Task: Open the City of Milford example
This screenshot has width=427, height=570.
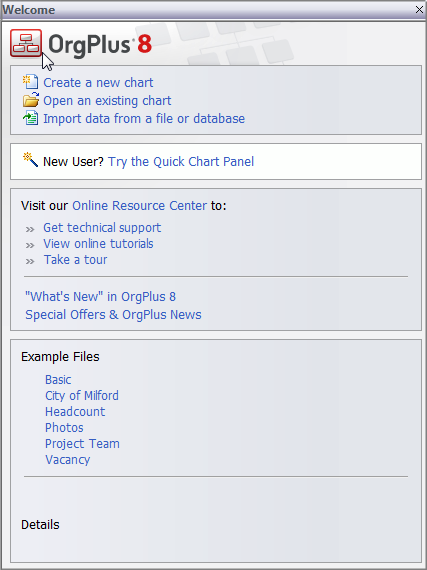Action: (82, 396)
